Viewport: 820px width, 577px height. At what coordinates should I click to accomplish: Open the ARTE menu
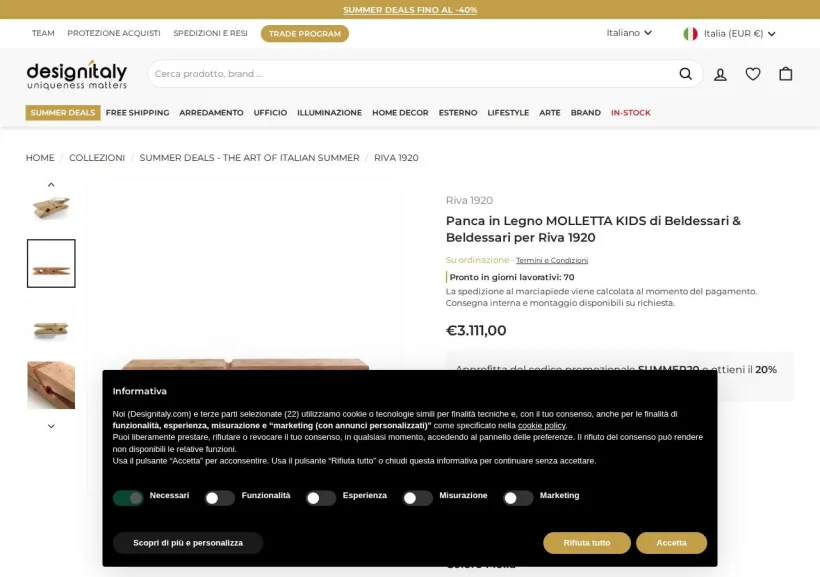[x=550, y=112]
